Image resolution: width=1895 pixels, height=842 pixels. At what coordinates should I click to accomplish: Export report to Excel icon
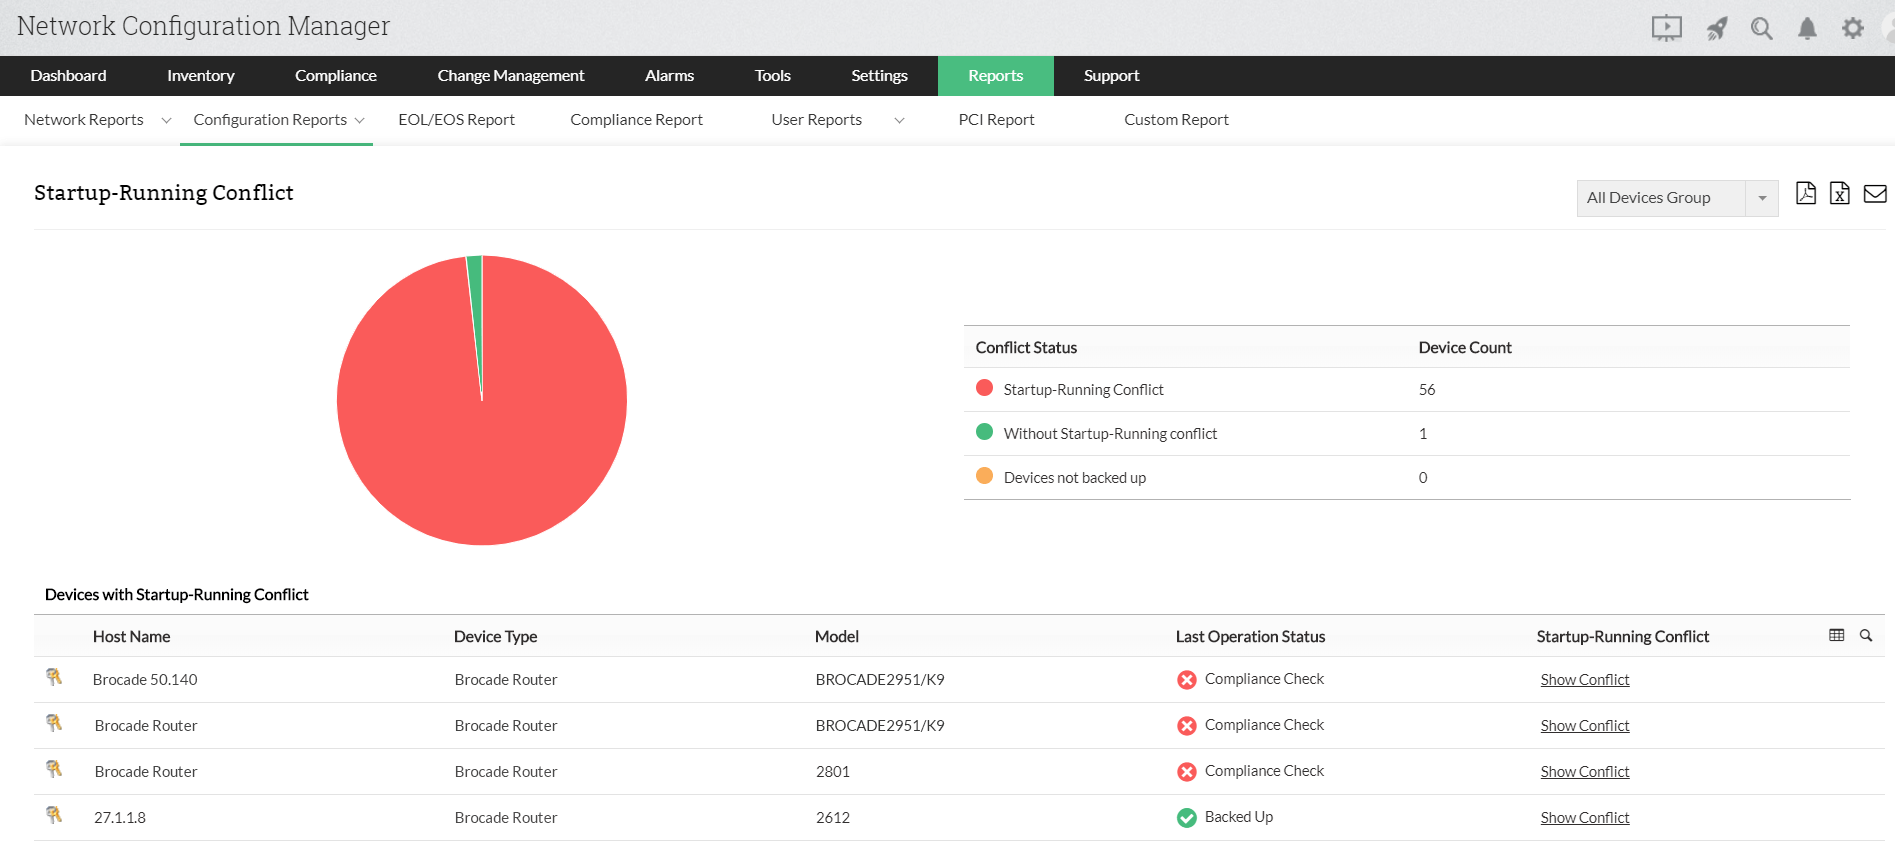pos(1839,194)
